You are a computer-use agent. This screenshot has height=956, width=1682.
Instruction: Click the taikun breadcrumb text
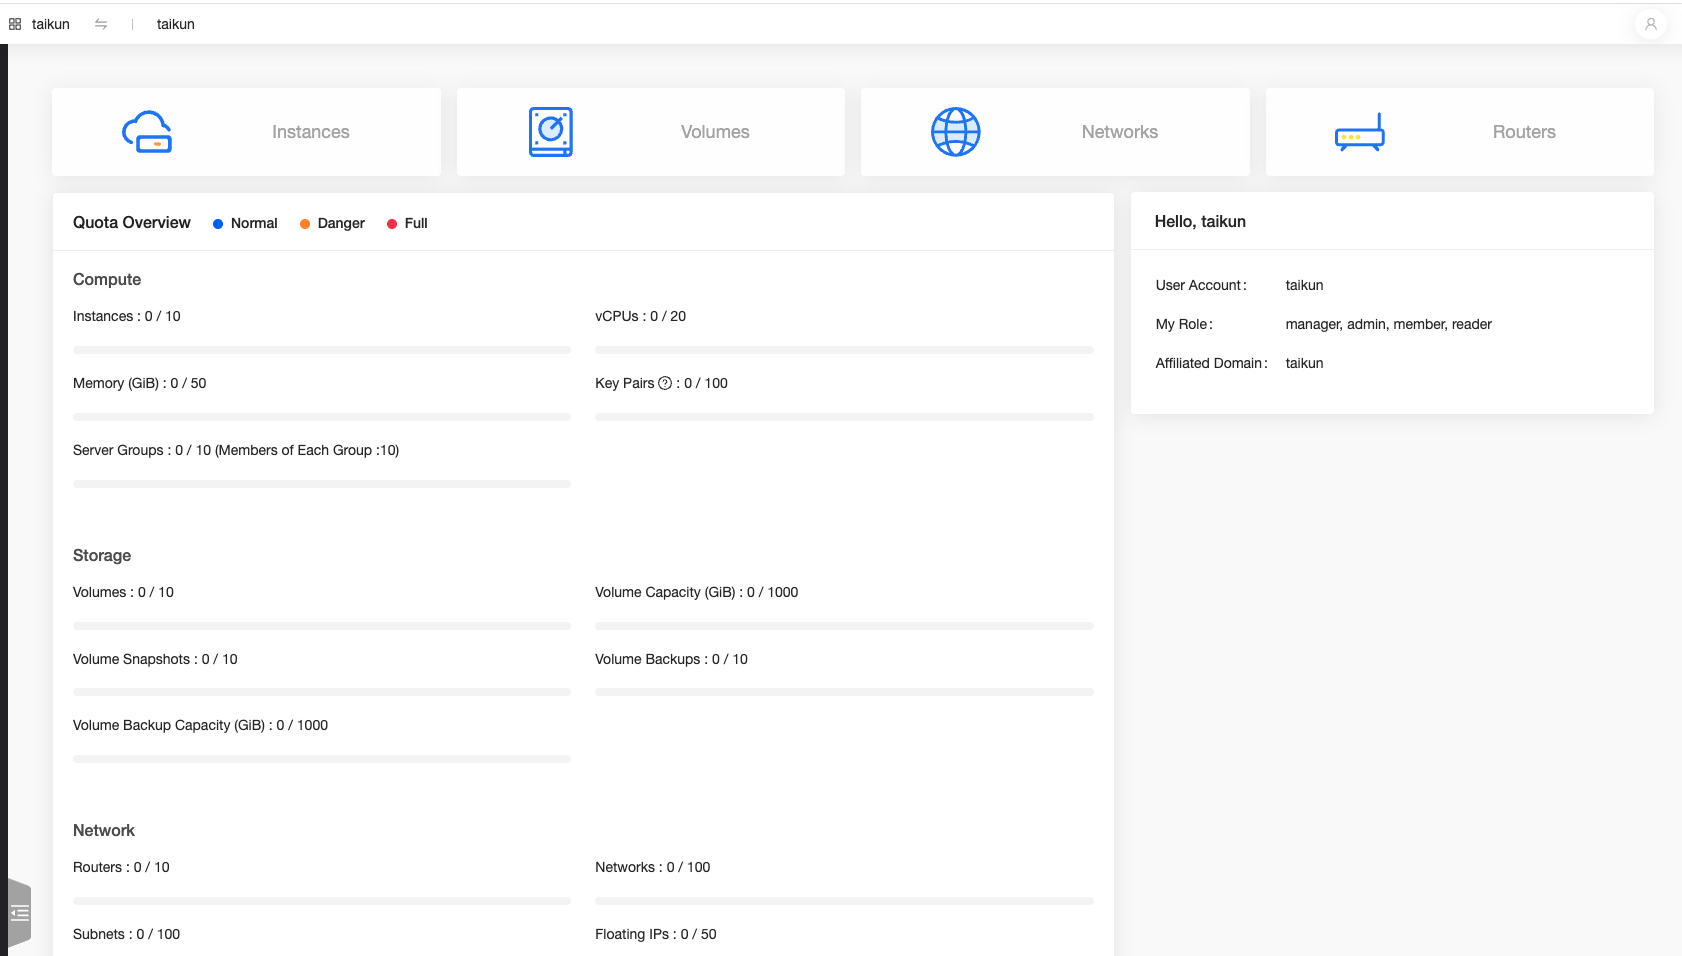click(x=176, y=24)
